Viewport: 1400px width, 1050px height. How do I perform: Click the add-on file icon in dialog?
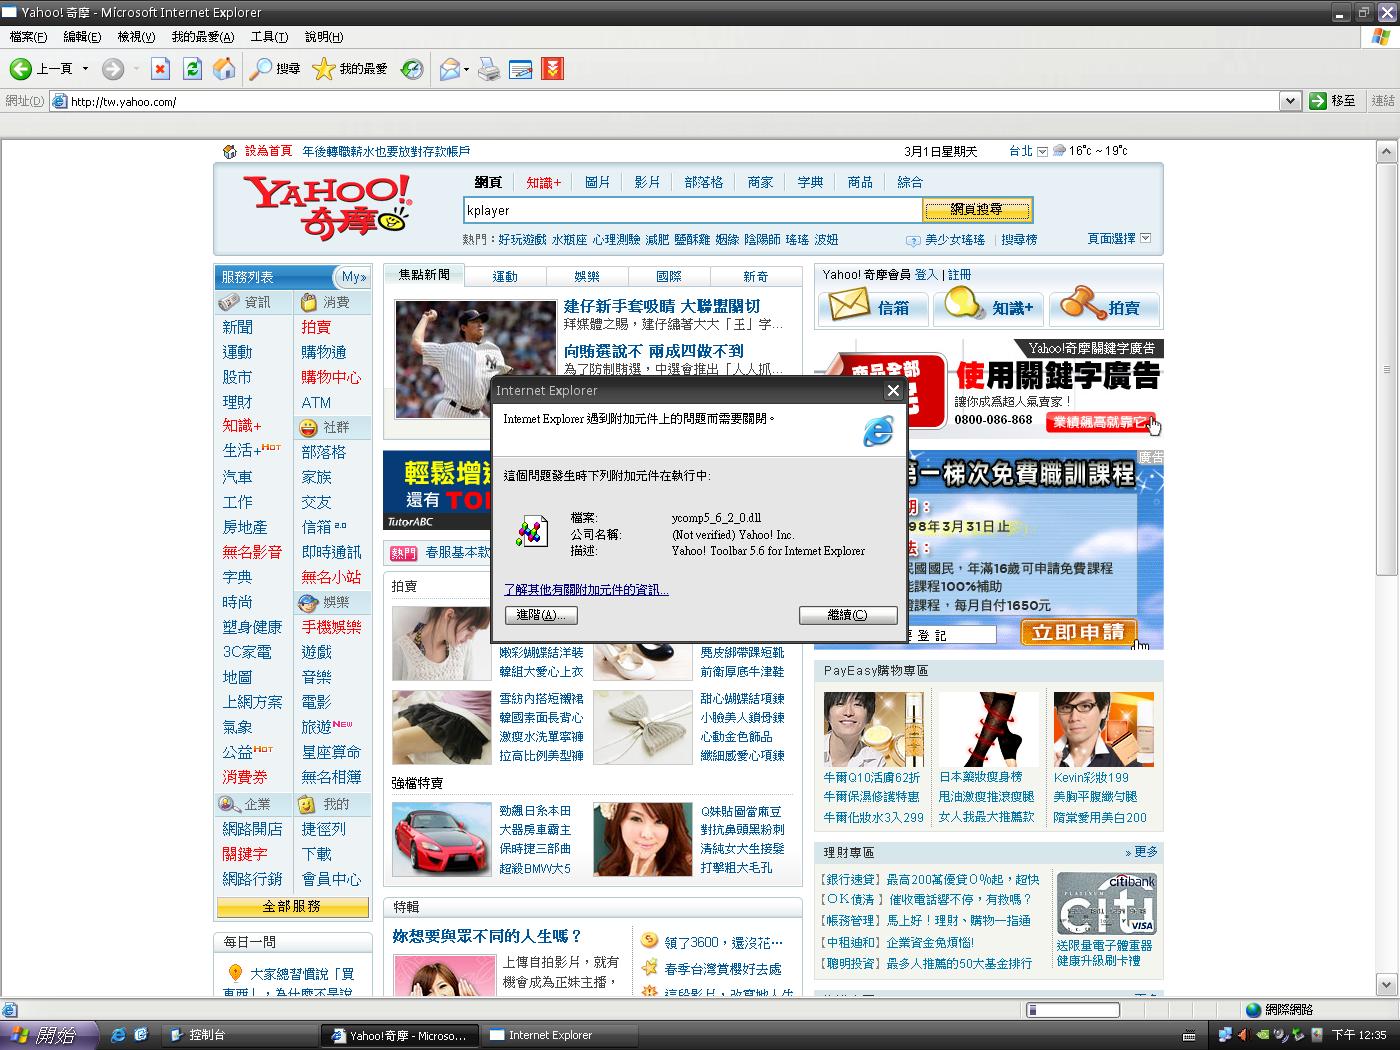[531, 531]
